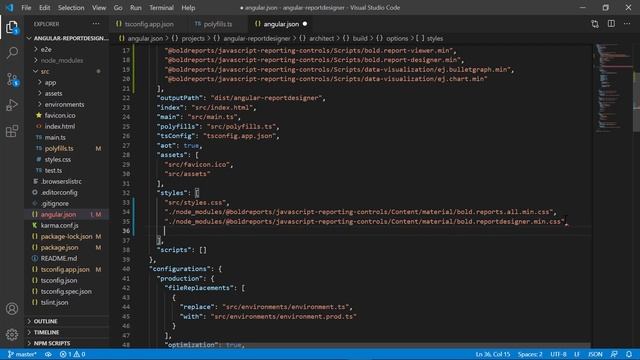Screen dimensions: 640x360
Task: Click the projects breadcrumb segment
Action: [193, 38]
